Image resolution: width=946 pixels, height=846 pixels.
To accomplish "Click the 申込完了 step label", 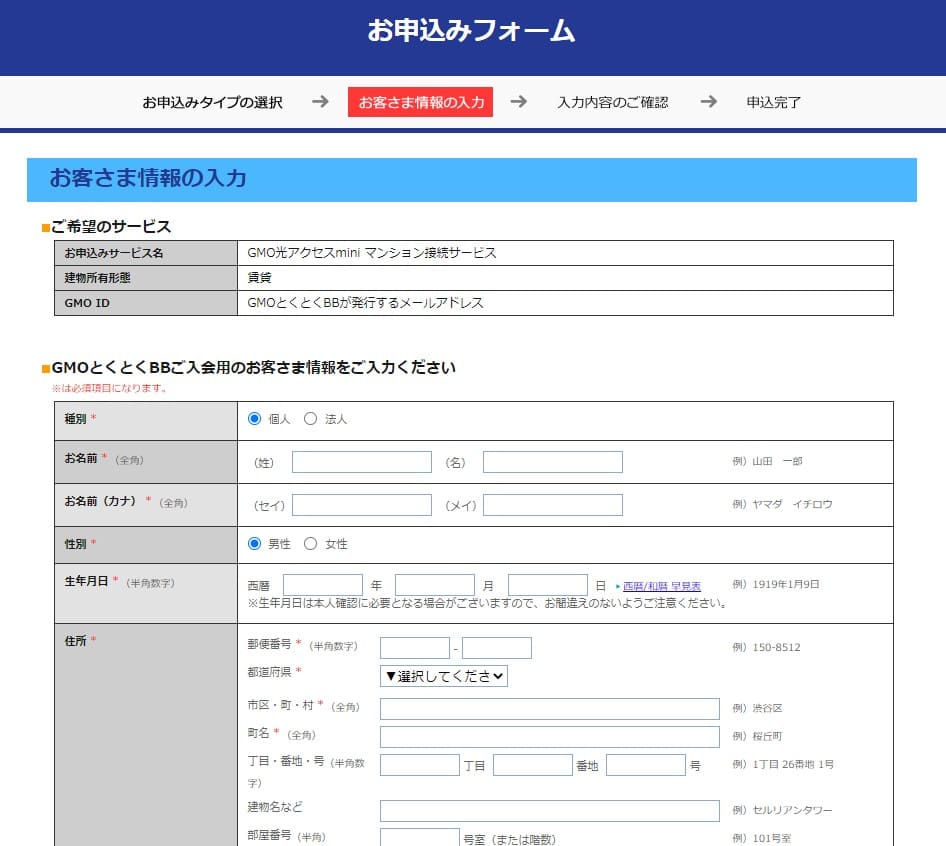I will pyautogui.click(x=773, y=102).
